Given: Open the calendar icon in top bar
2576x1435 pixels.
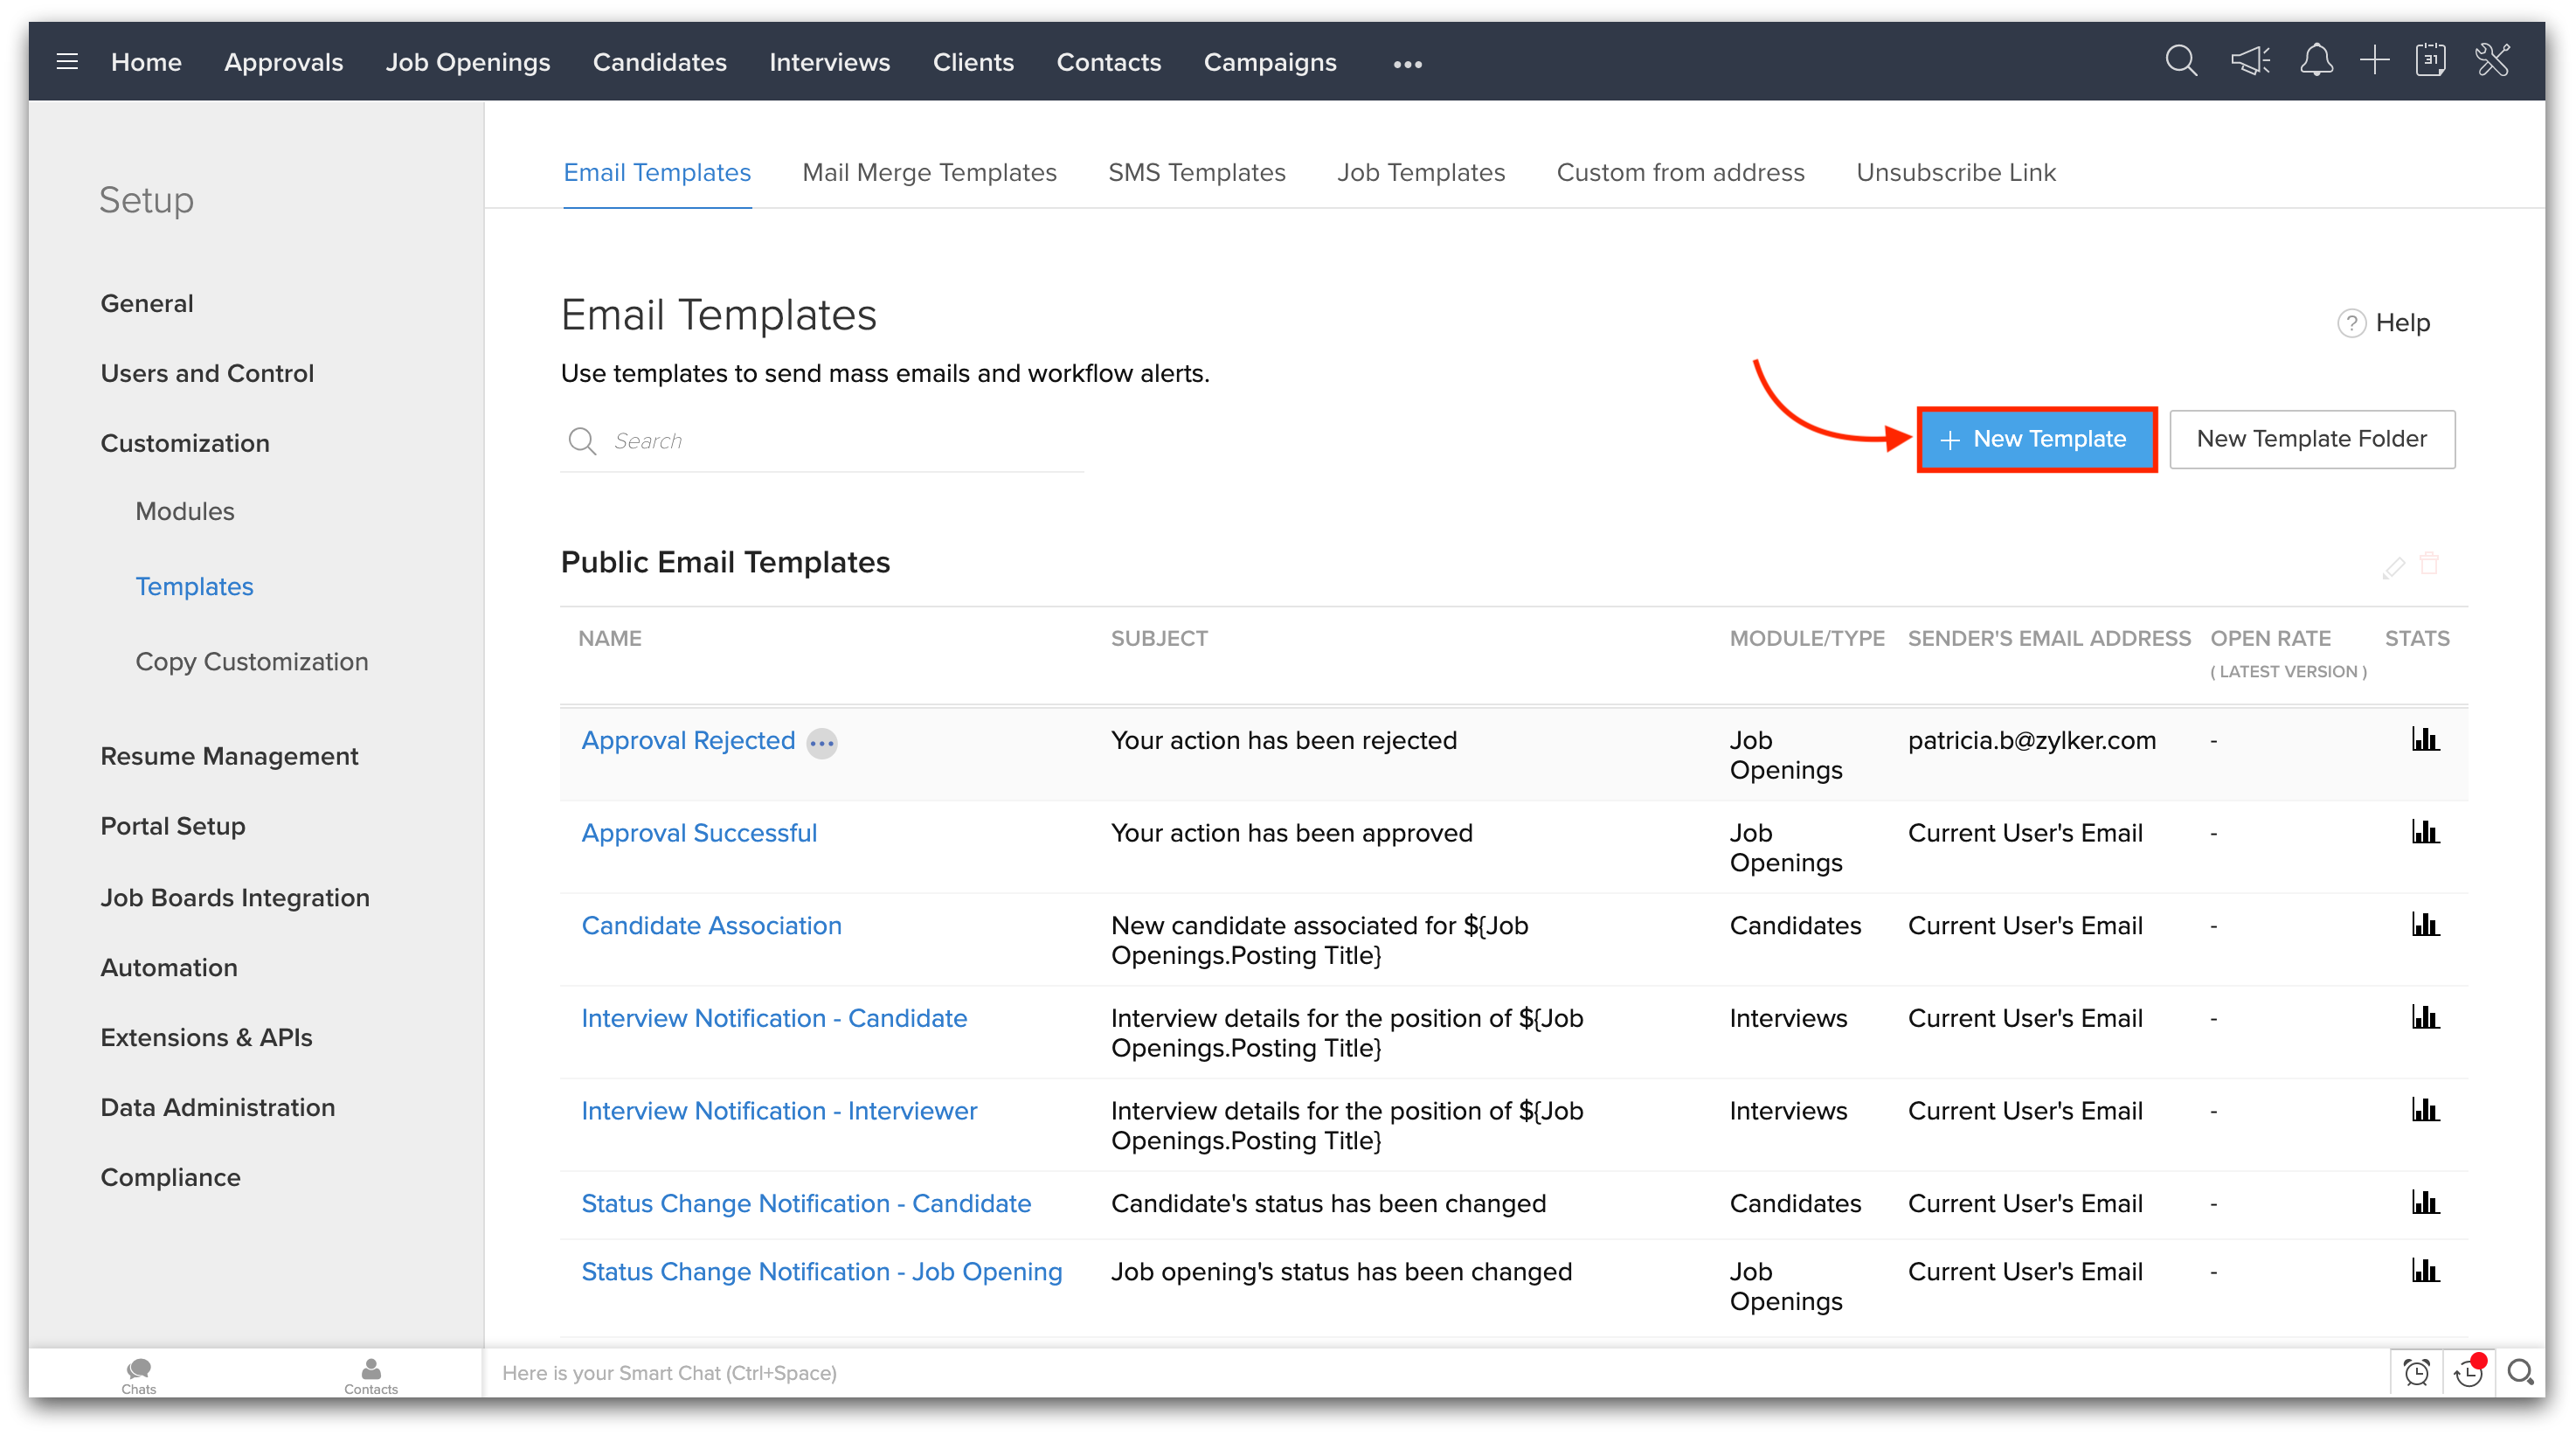Looking at the screenshot, I should (2430, 62).
